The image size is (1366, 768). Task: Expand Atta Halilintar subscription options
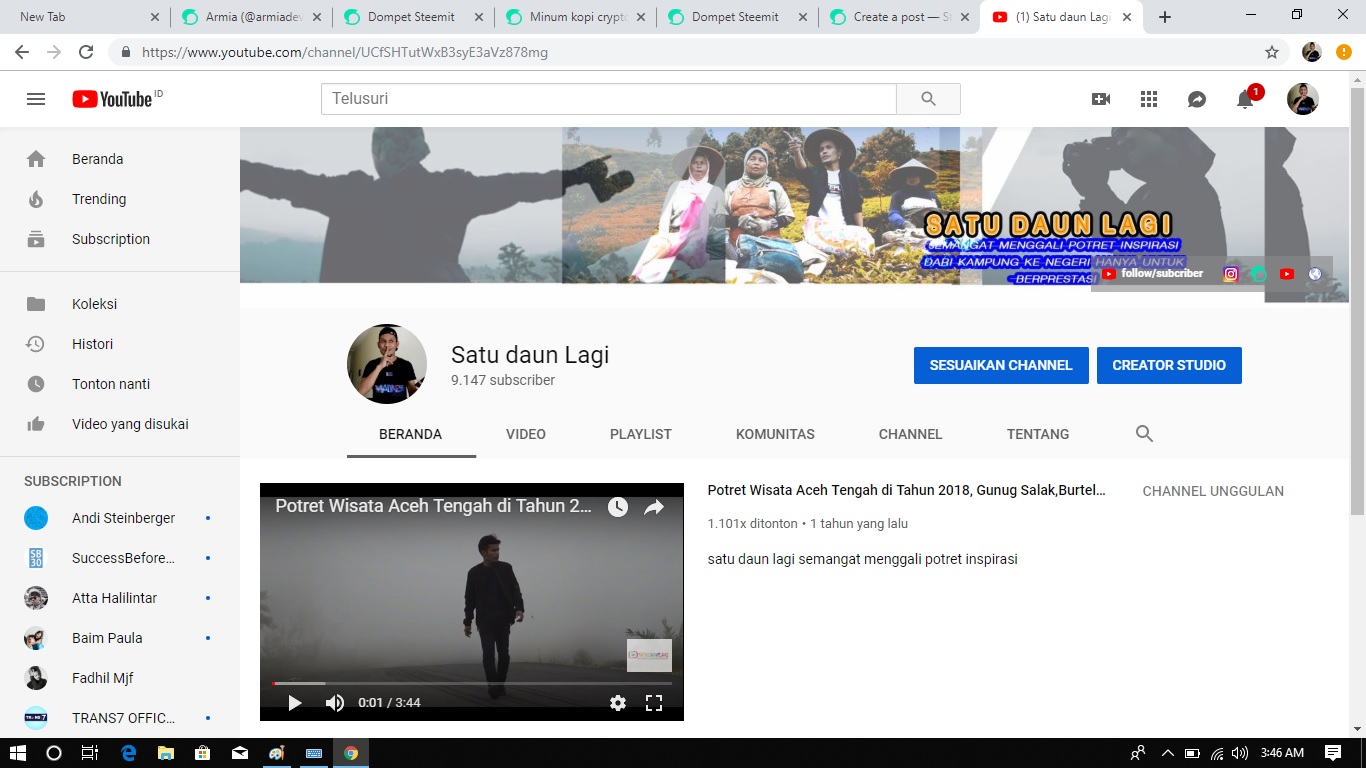(207, 598)
